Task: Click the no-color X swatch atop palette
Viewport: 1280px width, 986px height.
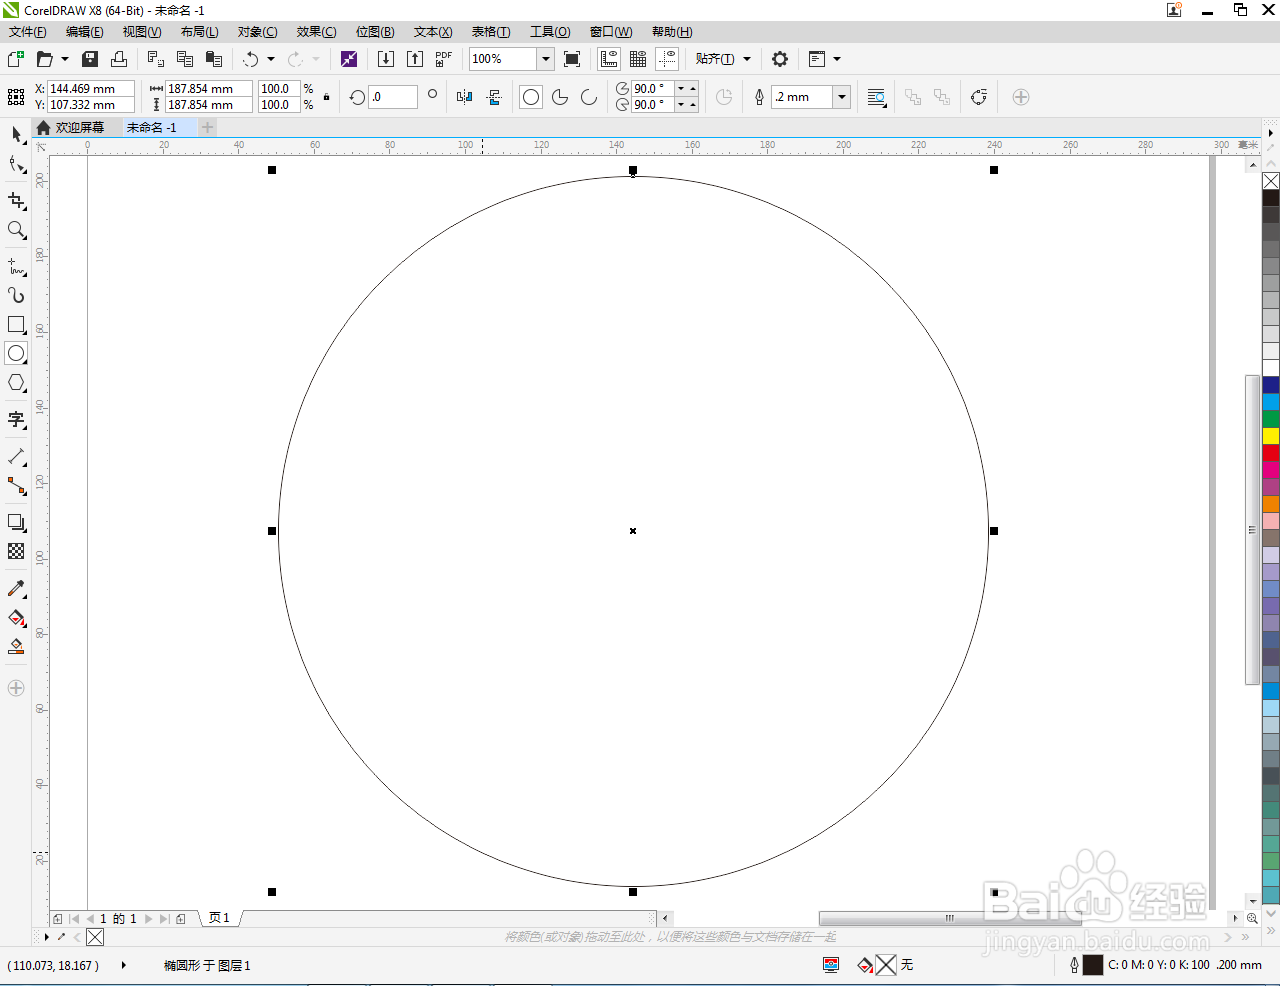Action: pyautogui.click(x=1271, y=181)
